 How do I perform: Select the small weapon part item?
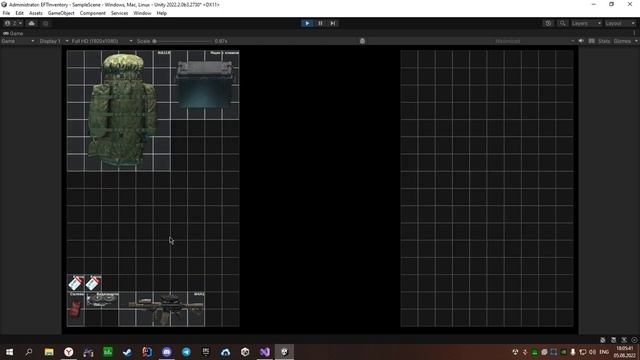coord(102,300)
